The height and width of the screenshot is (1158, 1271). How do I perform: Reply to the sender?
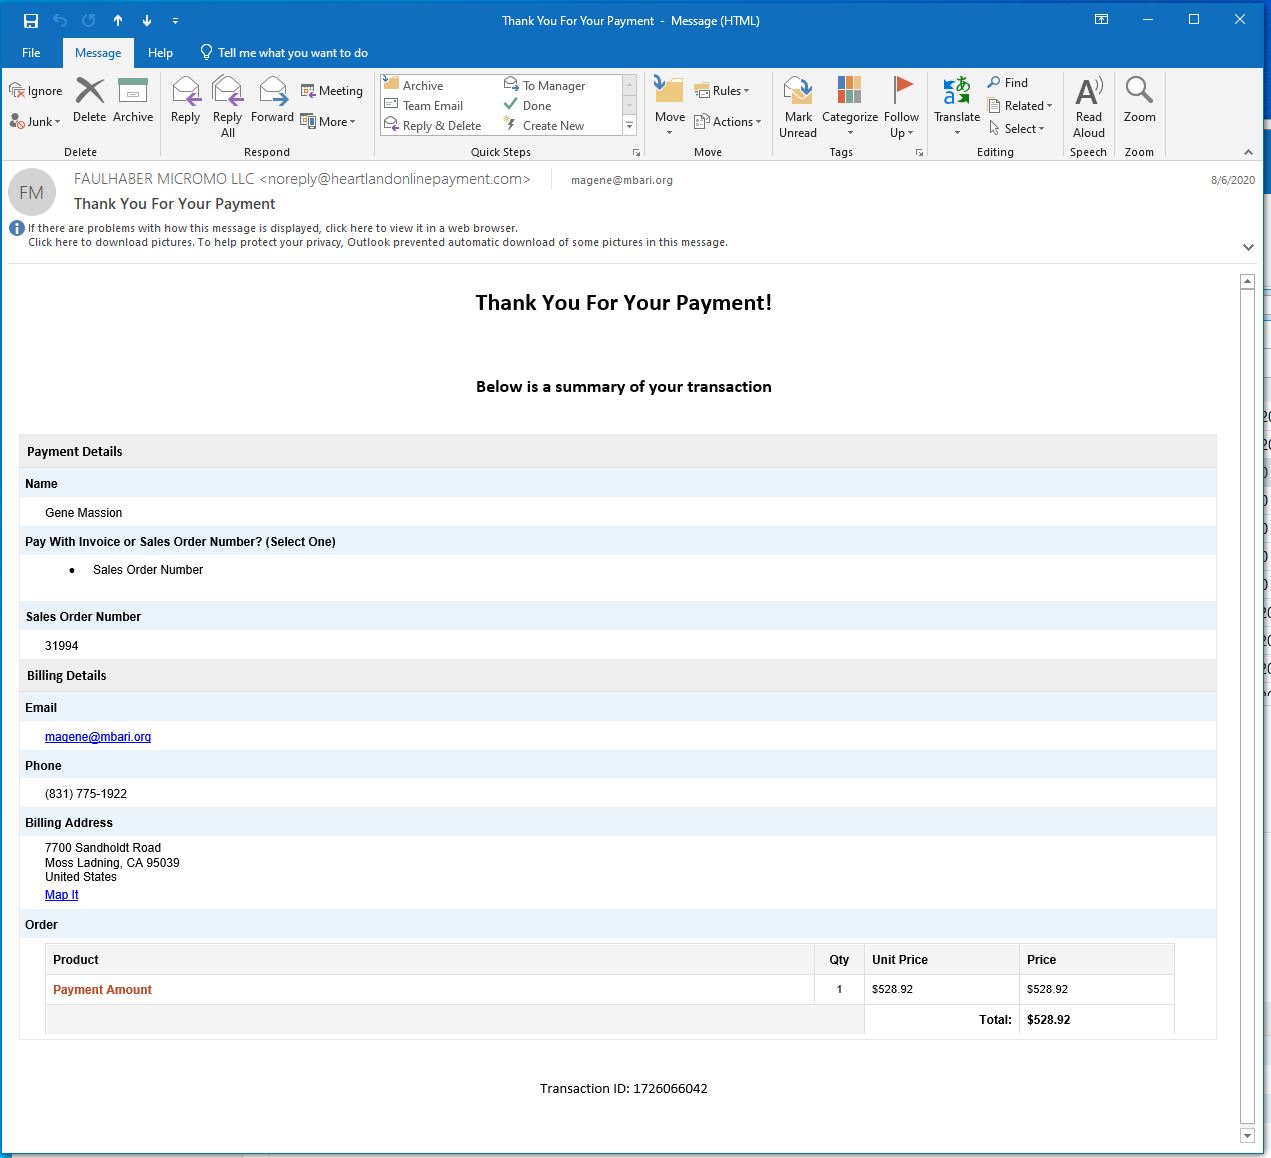coord(185,101)
